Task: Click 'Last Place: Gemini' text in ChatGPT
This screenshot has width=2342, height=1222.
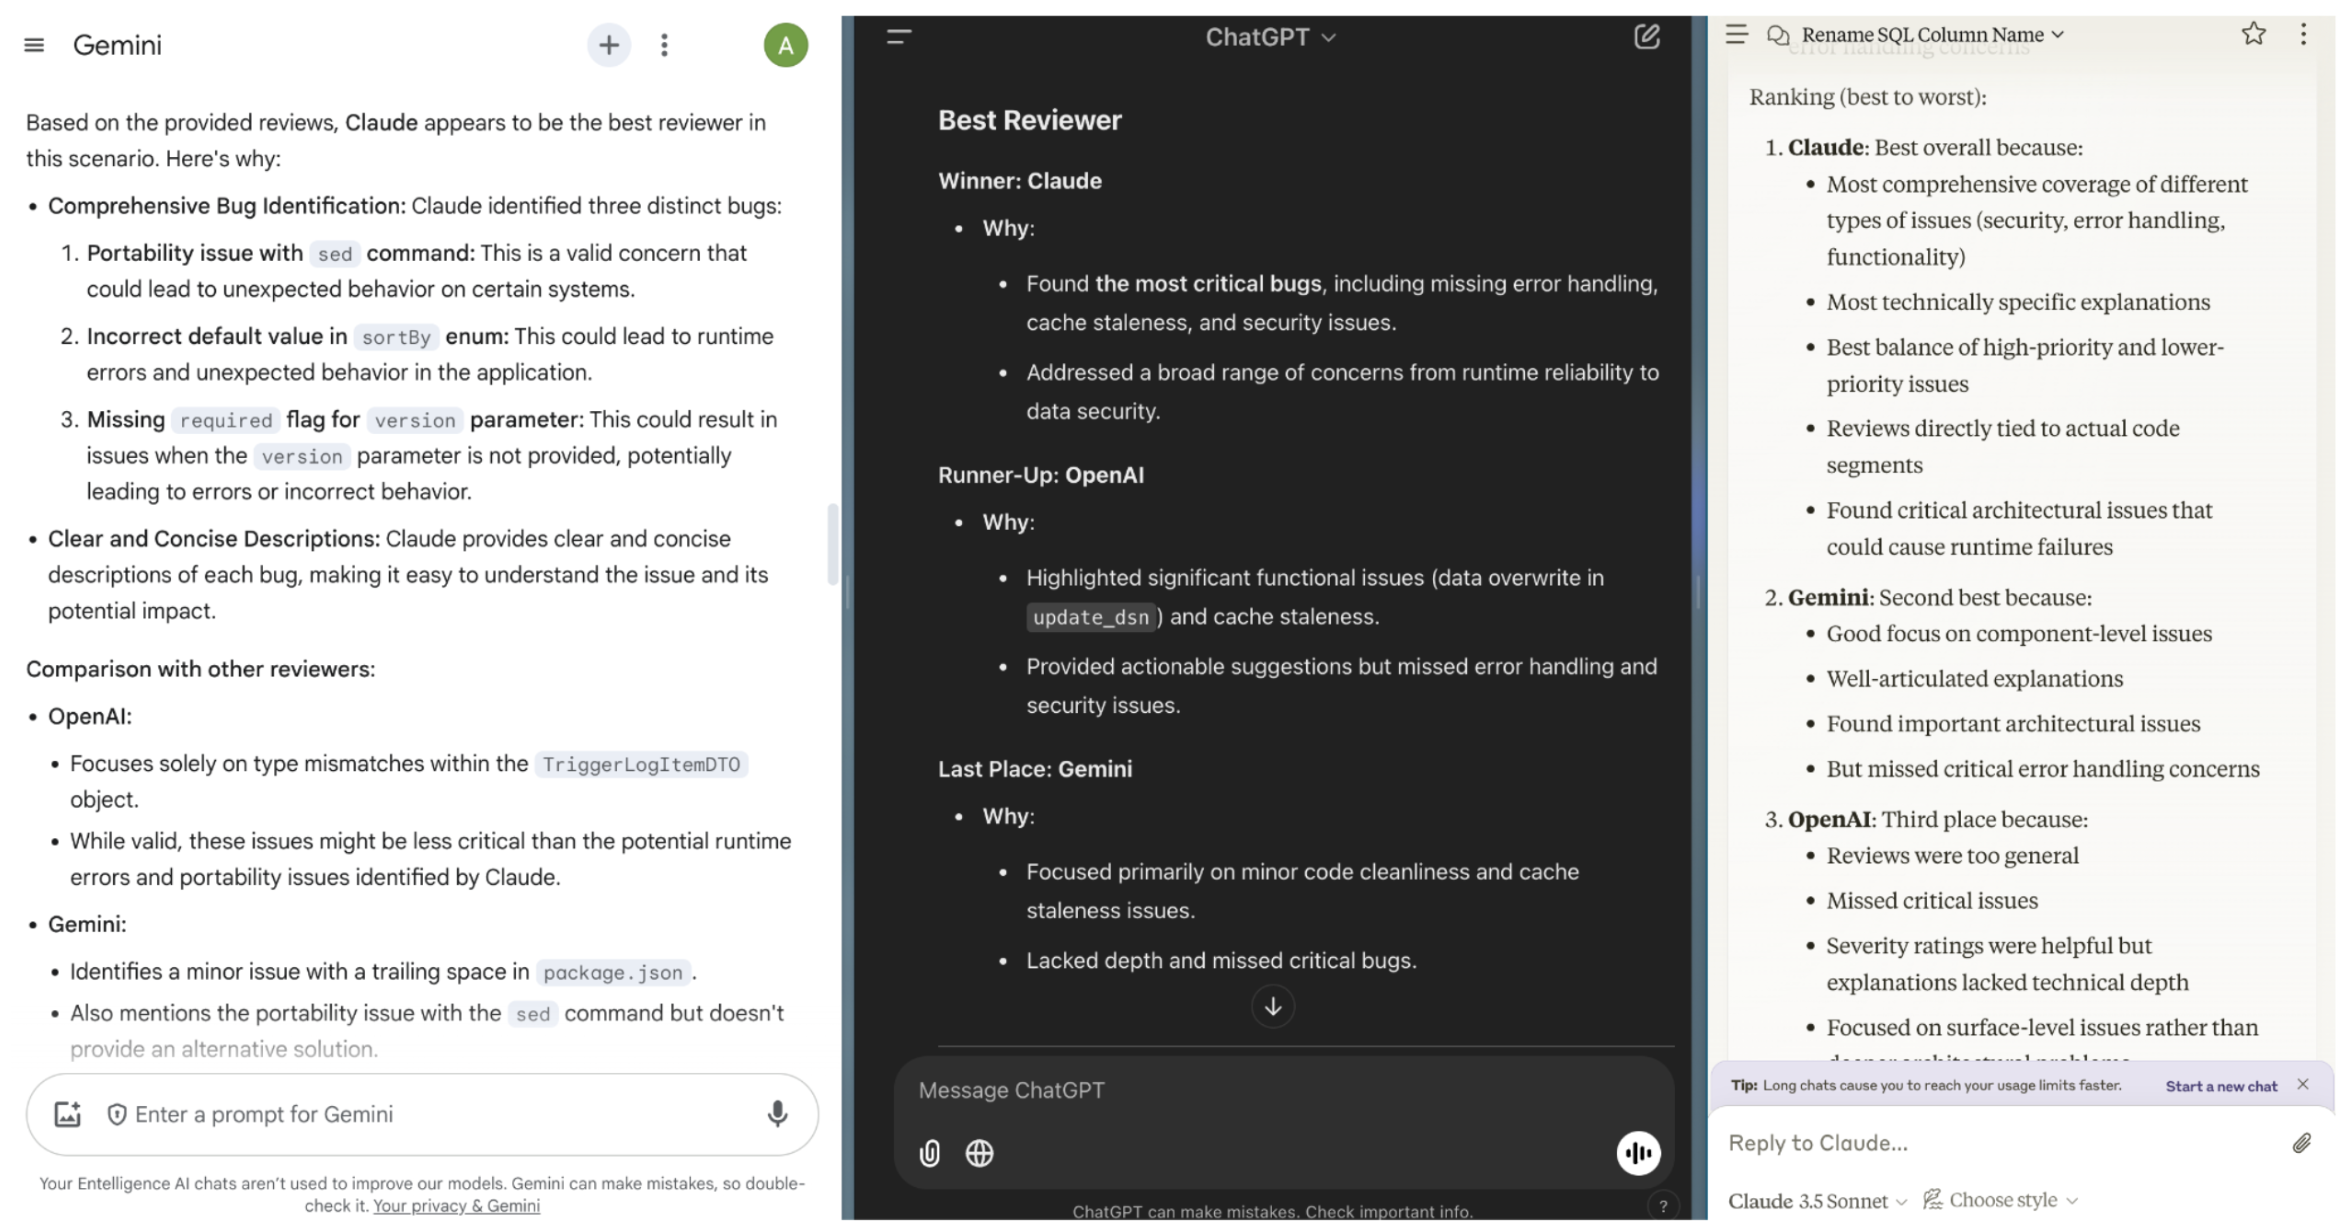Action: point(1034,769)
